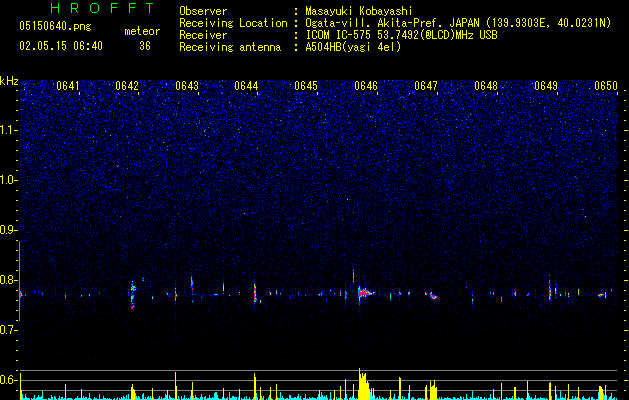Click the 0641 time marker
Screen dimensions: 629x400
[x=68, y=86]
